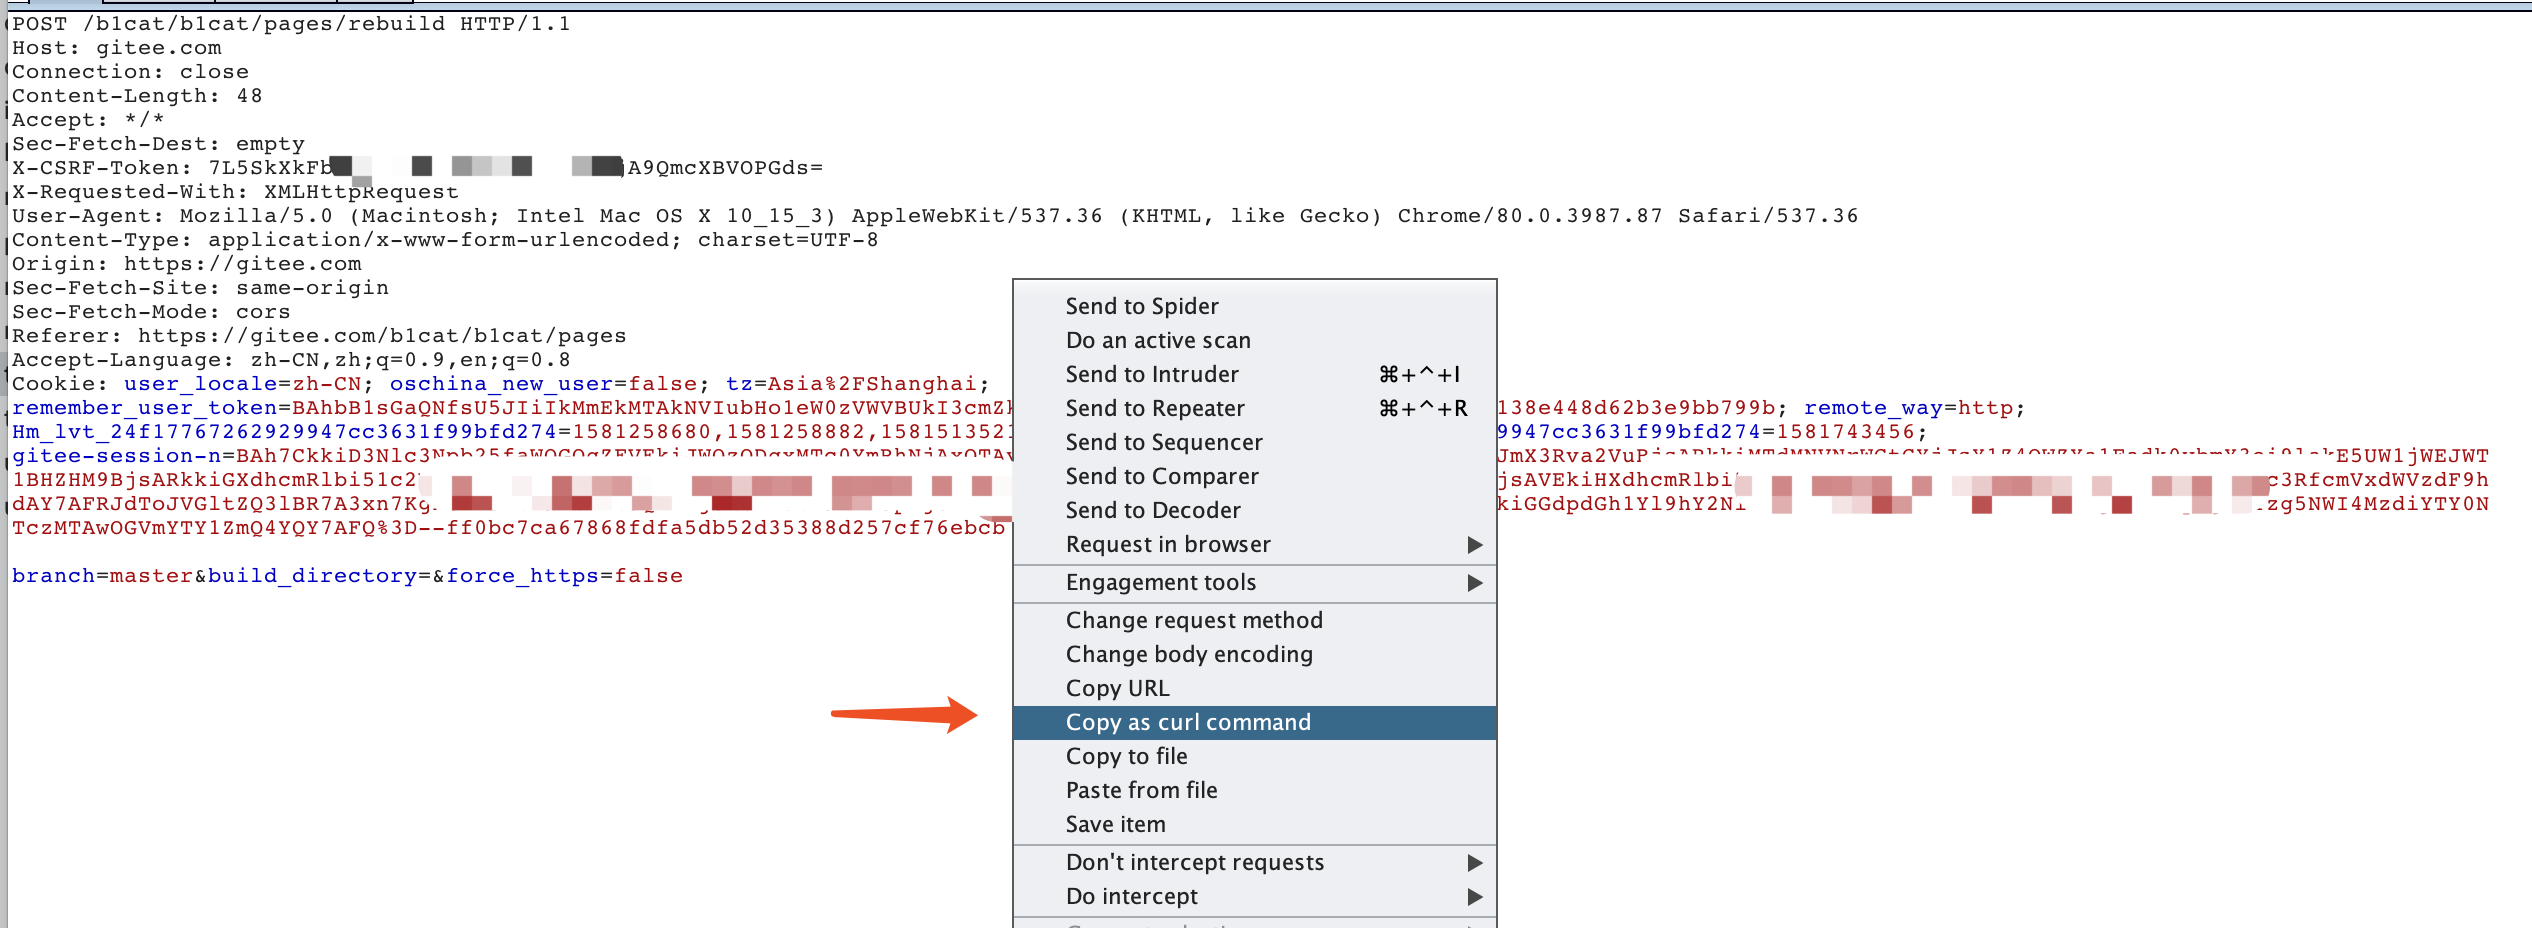Image resolution: width=2532 pixels, height=928 pixels.
Task: Click the Sec-Fetch-Mode: cors header
Action: 151,312
